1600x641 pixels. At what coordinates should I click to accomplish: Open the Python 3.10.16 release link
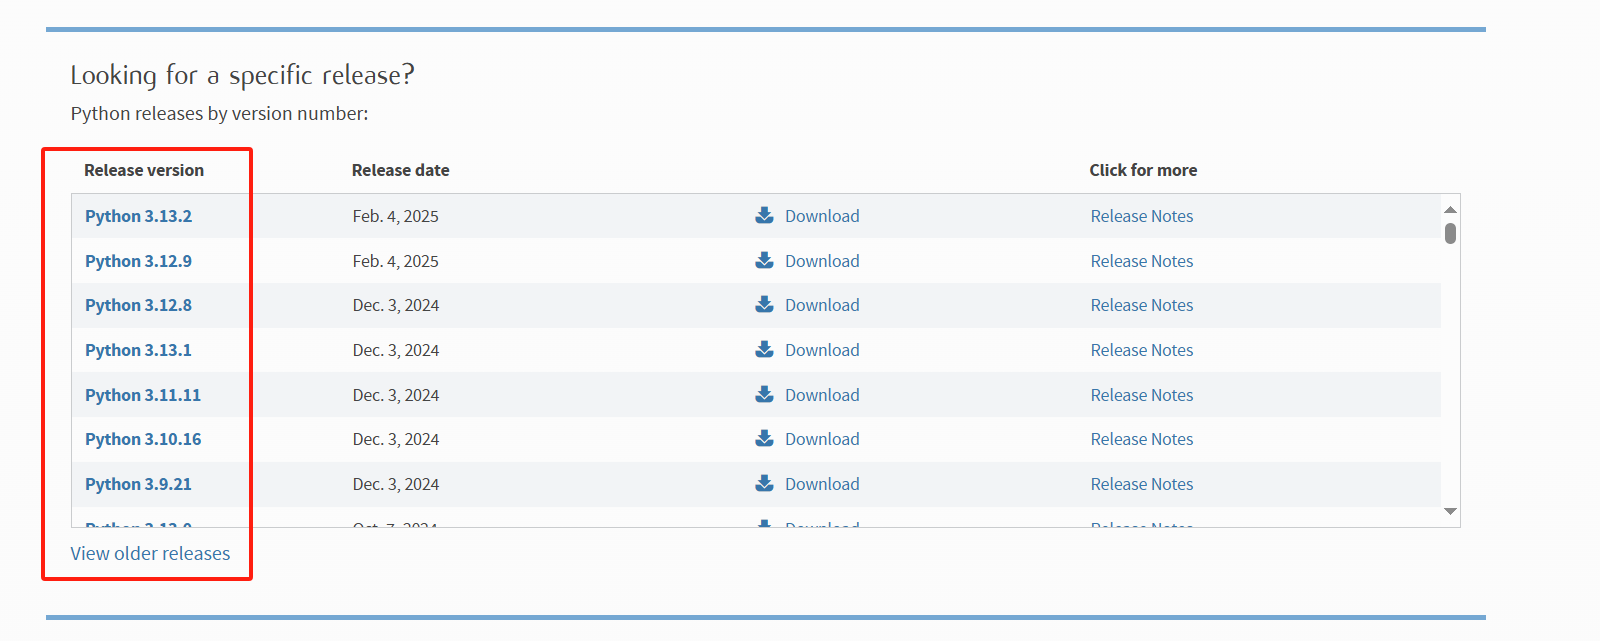pos(143,439)
